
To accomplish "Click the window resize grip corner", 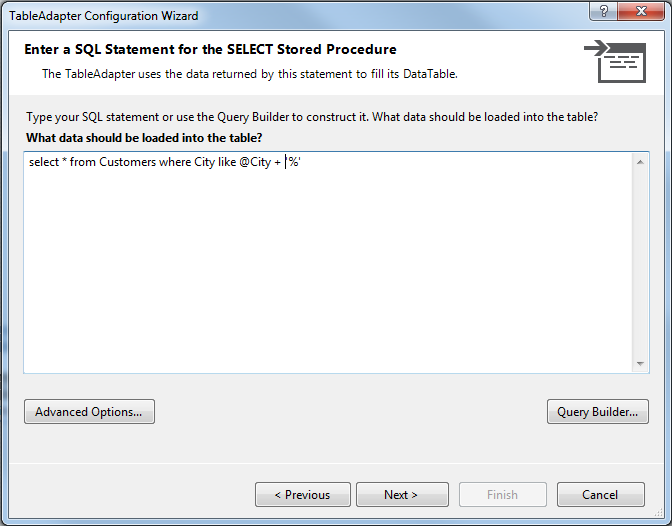I will pyautogui.click(x=659, y=513).
